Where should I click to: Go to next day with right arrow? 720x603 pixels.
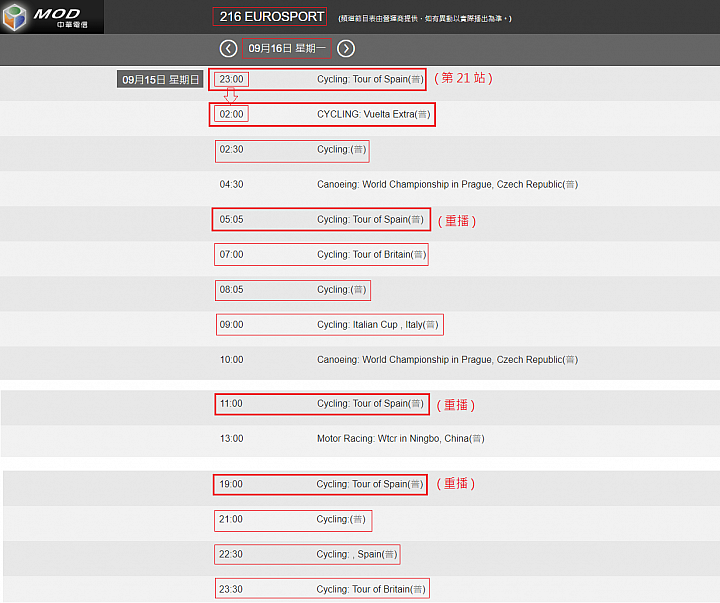pos(346,49)
